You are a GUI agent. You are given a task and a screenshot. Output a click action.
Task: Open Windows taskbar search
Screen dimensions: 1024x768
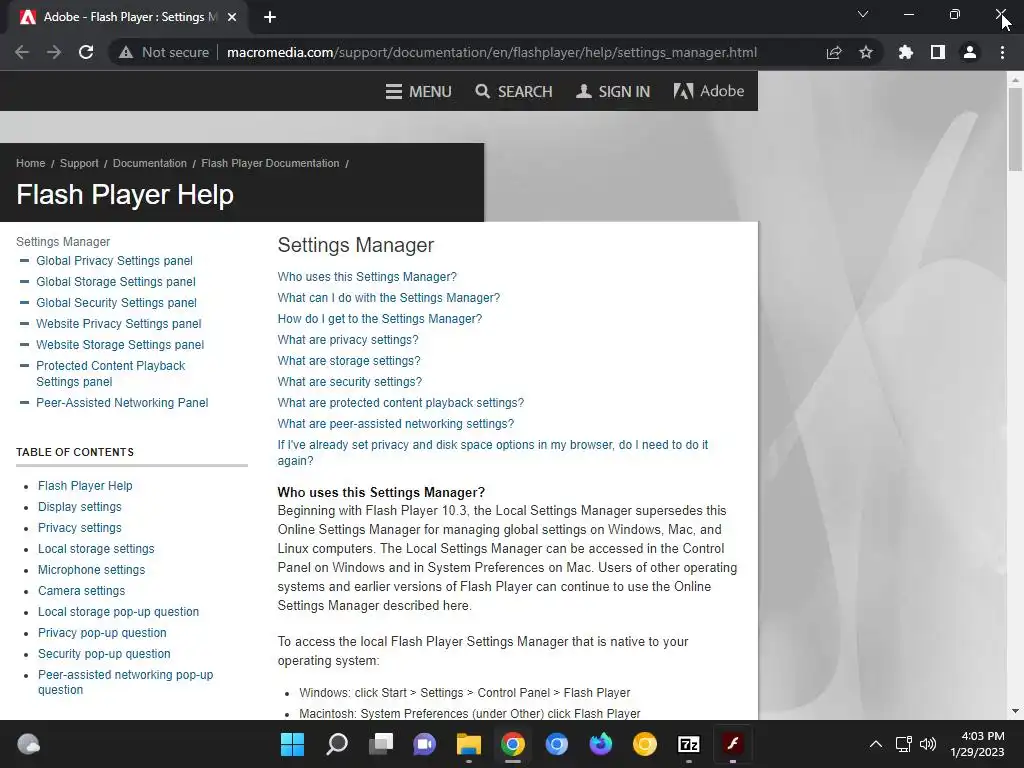336,744
